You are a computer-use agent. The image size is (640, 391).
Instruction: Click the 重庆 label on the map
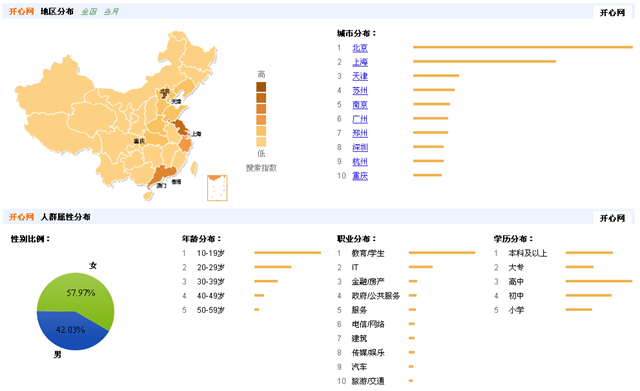(x=139, y=141)
